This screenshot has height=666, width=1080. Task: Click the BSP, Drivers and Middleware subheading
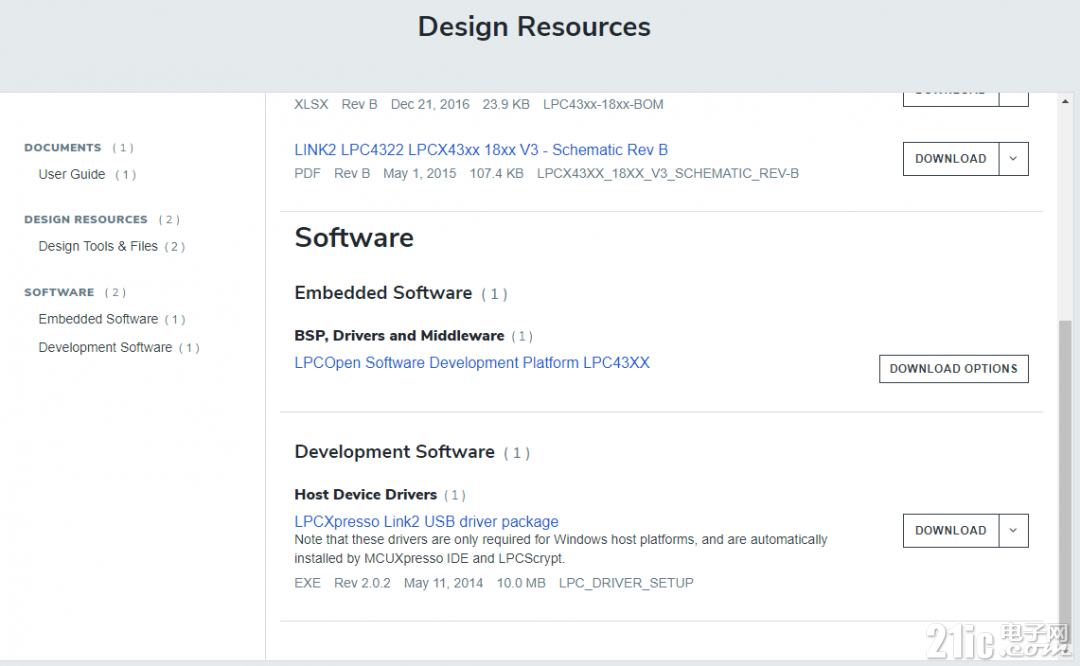coord(399,335)
